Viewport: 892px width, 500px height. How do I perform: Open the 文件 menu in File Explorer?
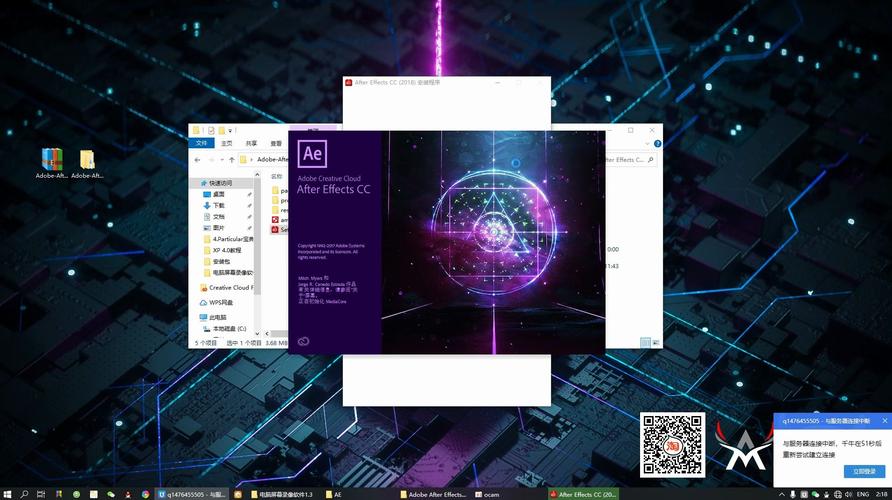(201, 143)
